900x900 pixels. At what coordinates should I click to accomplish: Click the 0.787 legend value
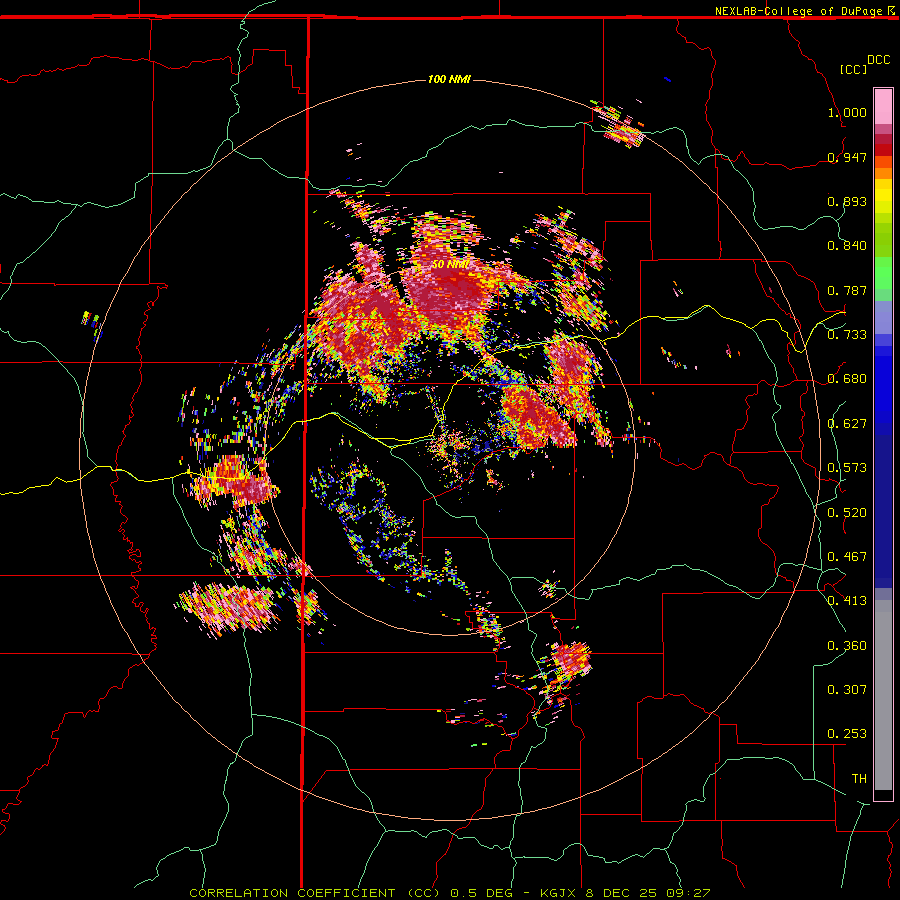(x=847, y=290)
